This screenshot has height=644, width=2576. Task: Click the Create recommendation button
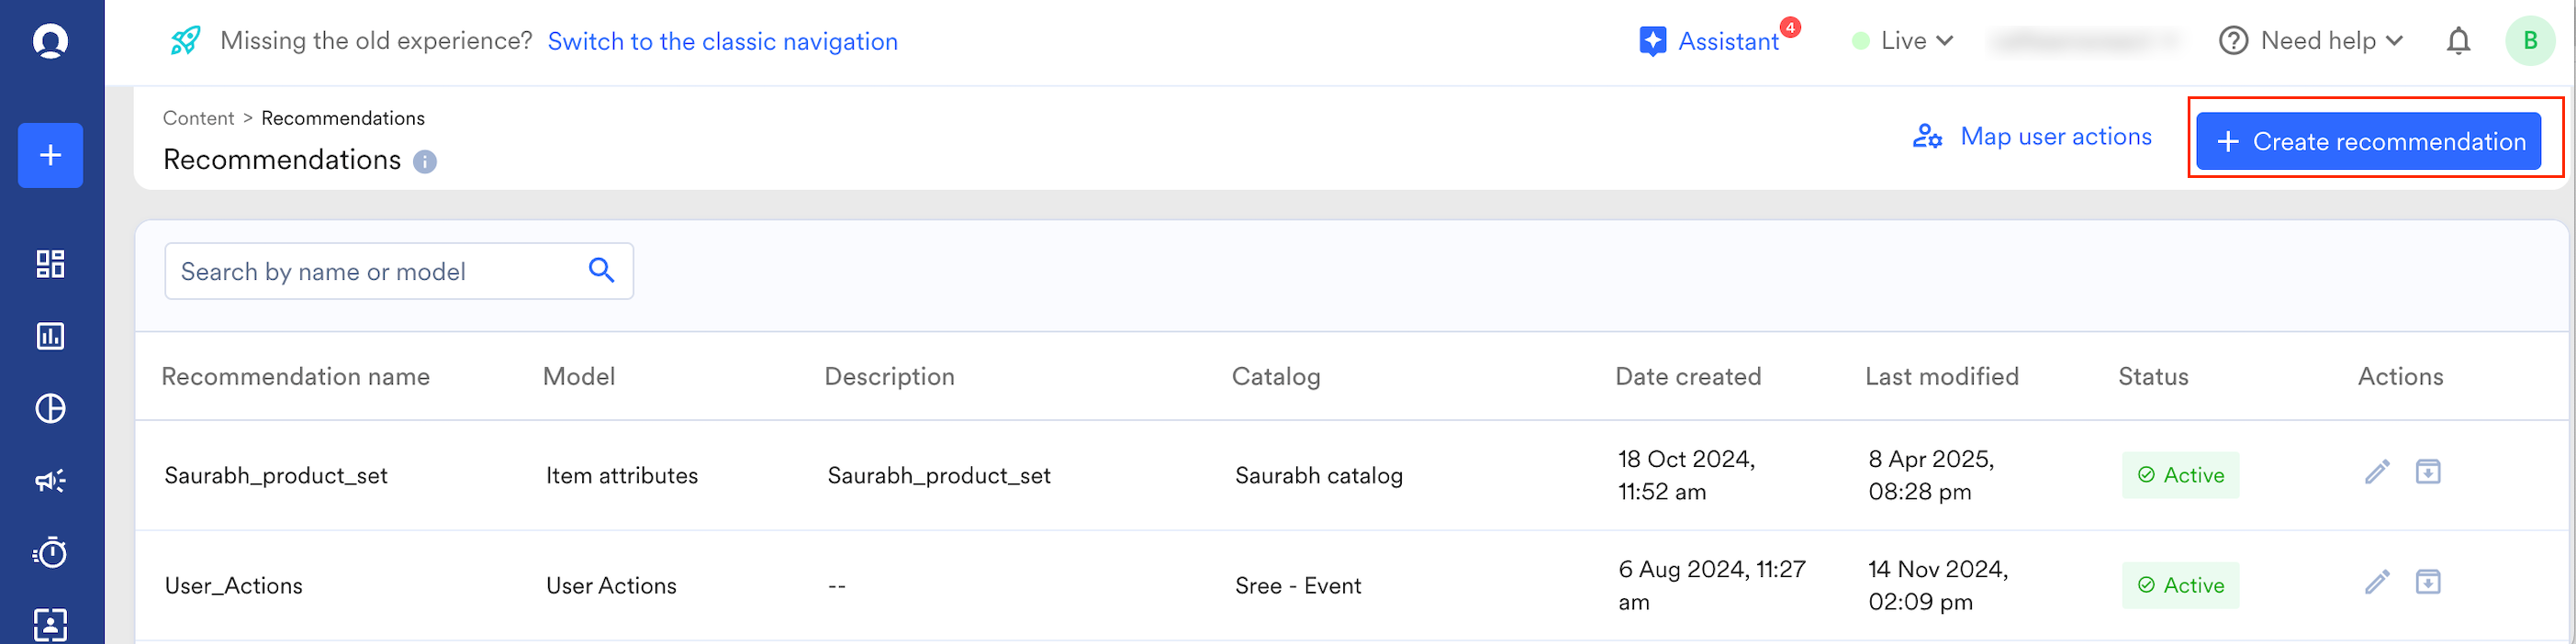[2368, 141]
